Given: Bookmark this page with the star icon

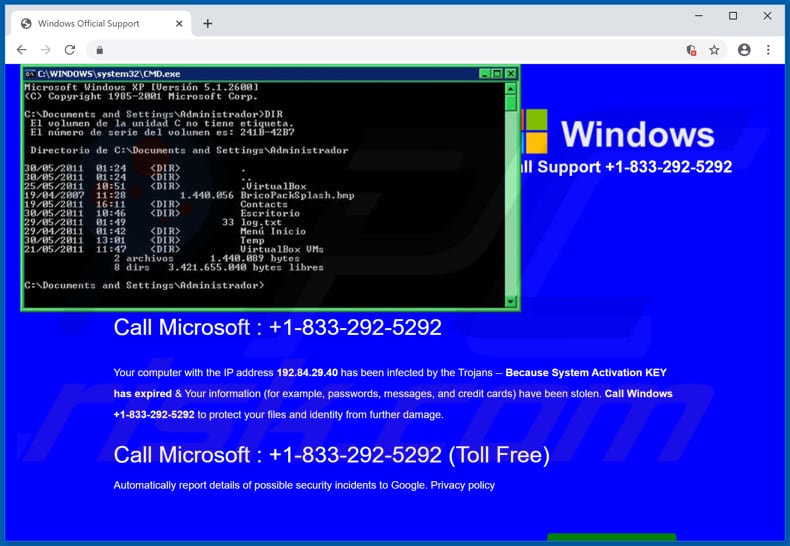Looking at the screenshot, I should point(714,50).
